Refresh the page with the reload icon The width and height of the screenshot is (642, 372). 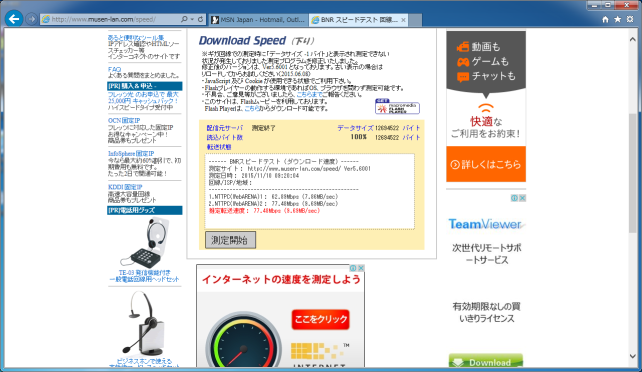[x=200, y=19]
